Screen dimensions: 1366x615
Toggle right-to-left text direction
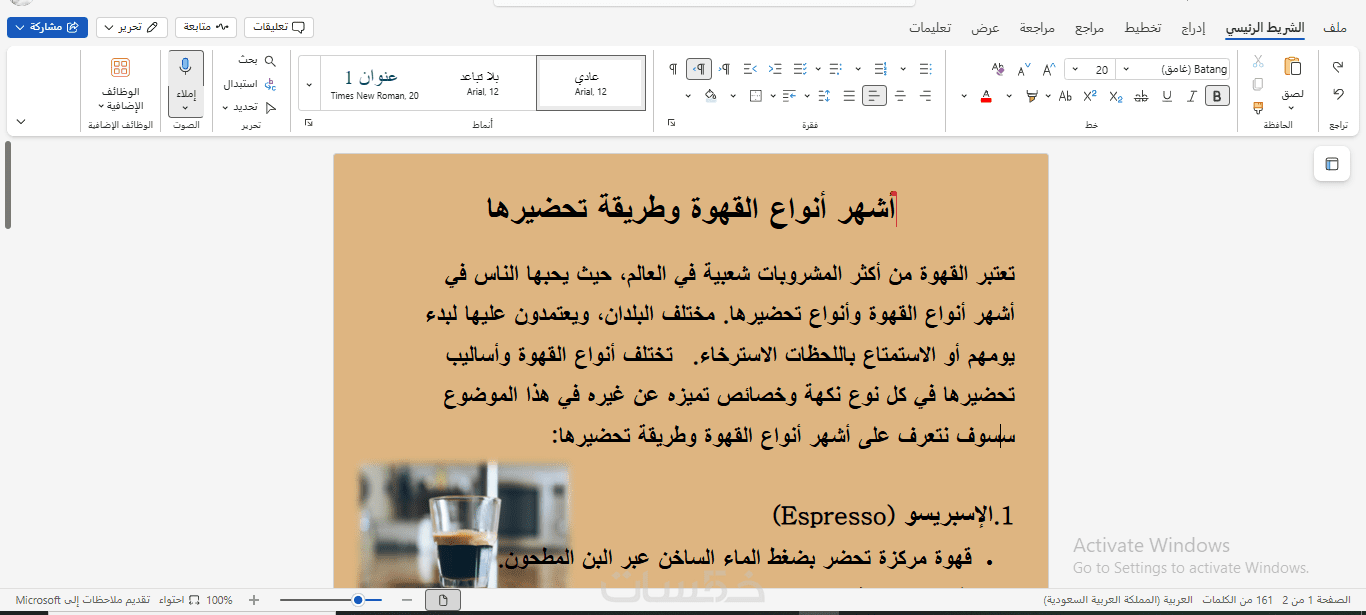tap(700, 69)
